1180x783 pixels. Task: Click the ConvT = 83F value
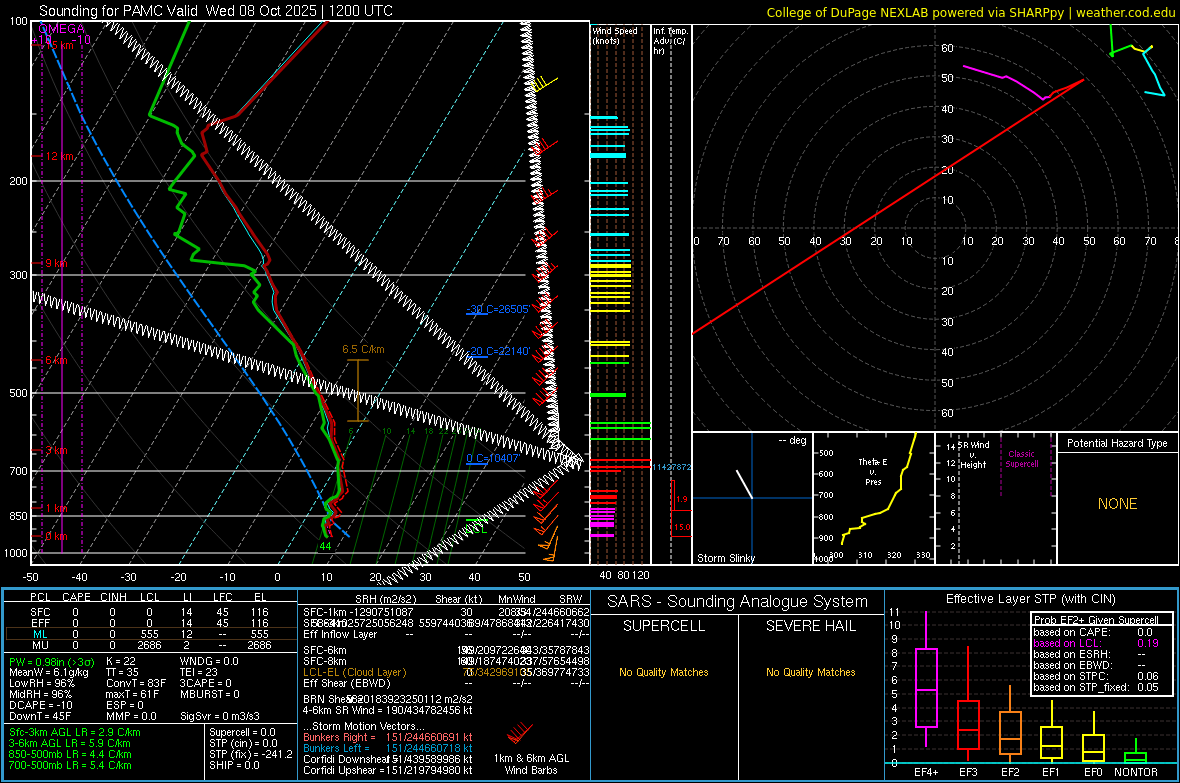pyautogui.click(x=135, y=683)
